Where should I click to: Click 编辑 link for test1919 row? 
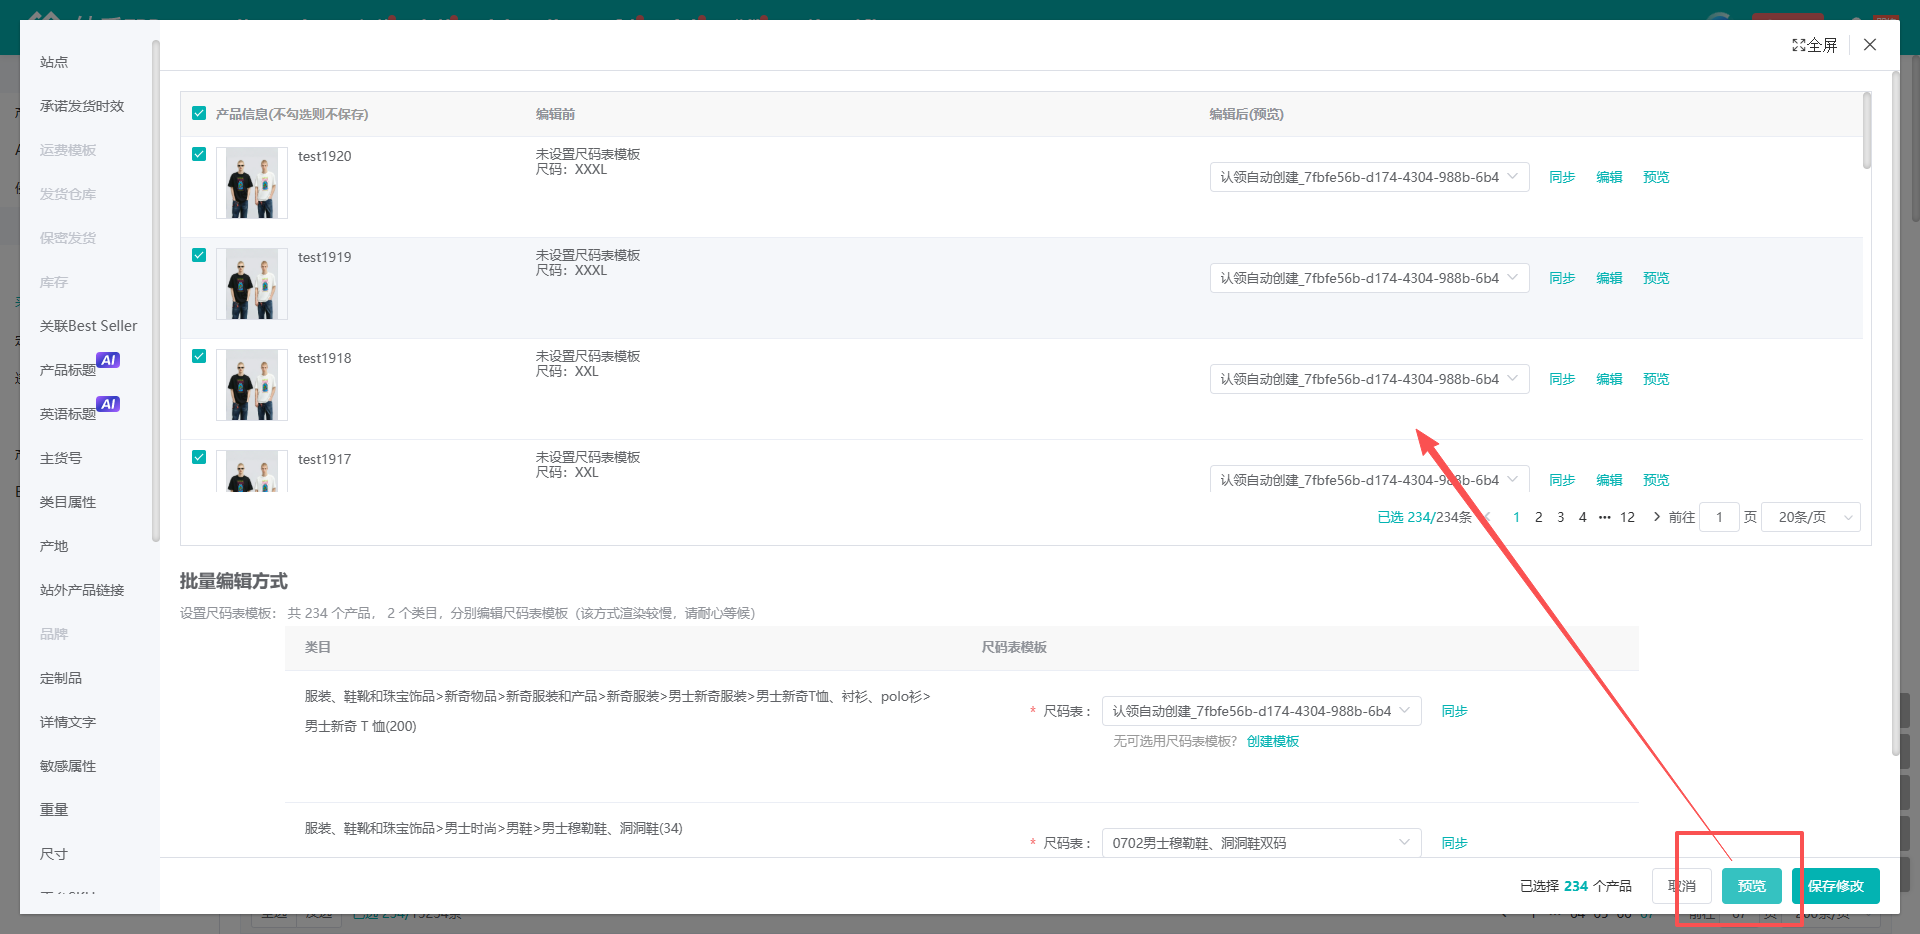click(x=1609, y=278)
